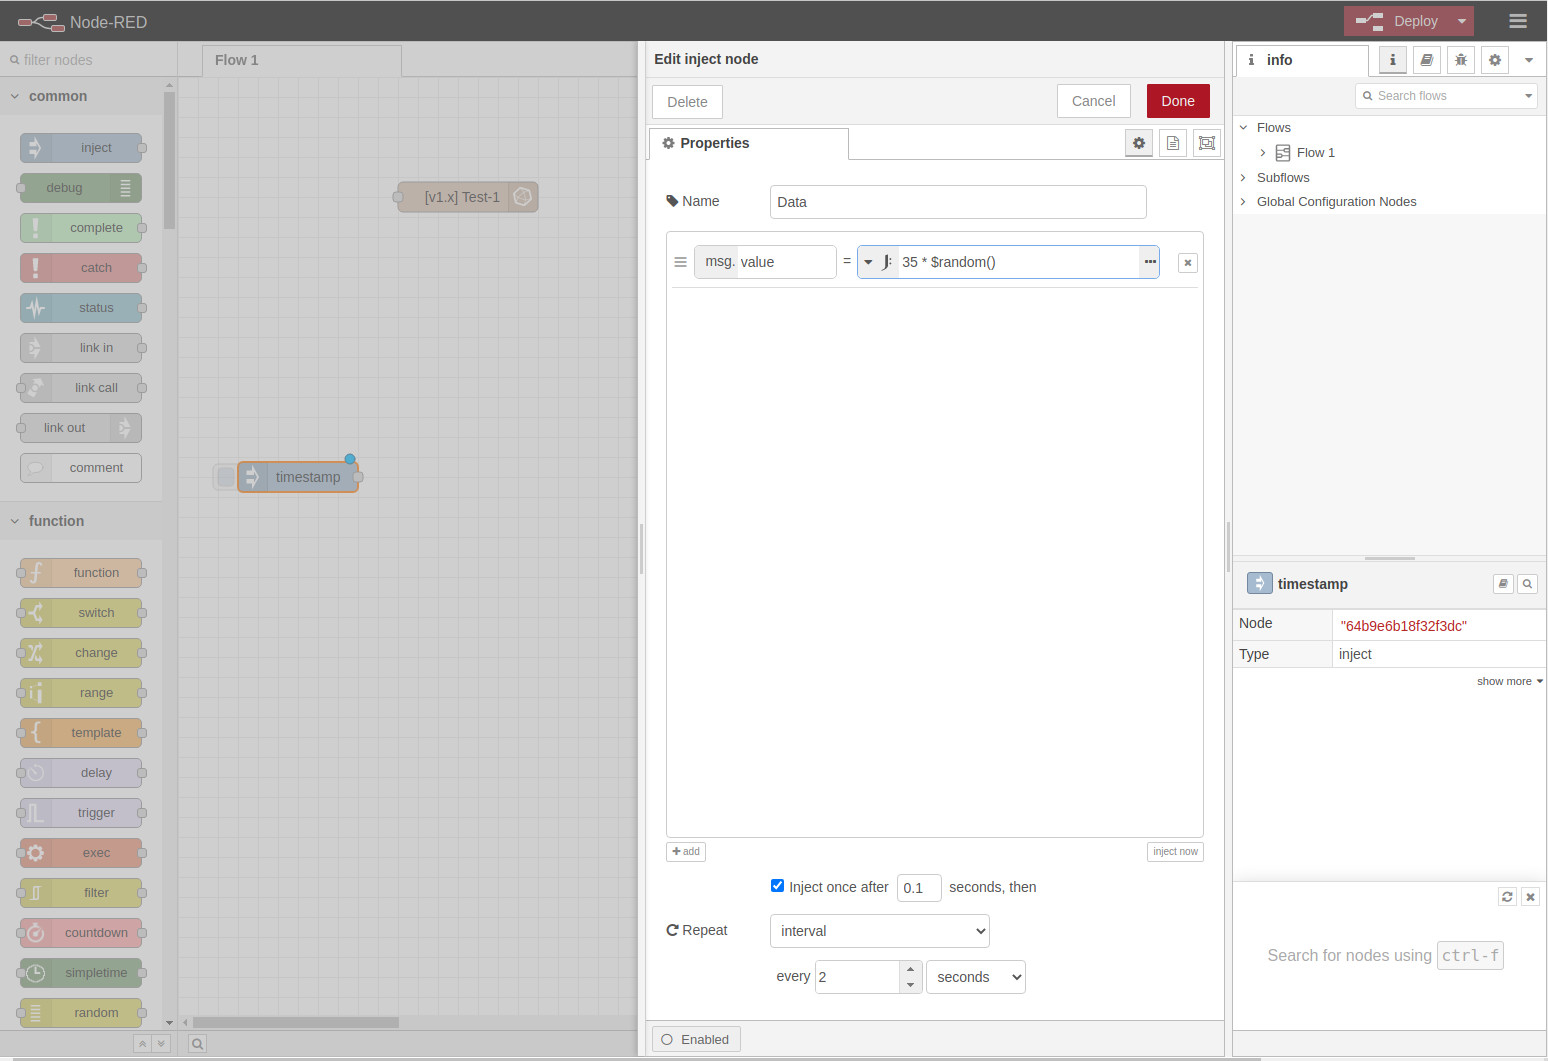1548x1061 pixels.
Task: Collapse the Flows tree section
Action: [1244, 128]
